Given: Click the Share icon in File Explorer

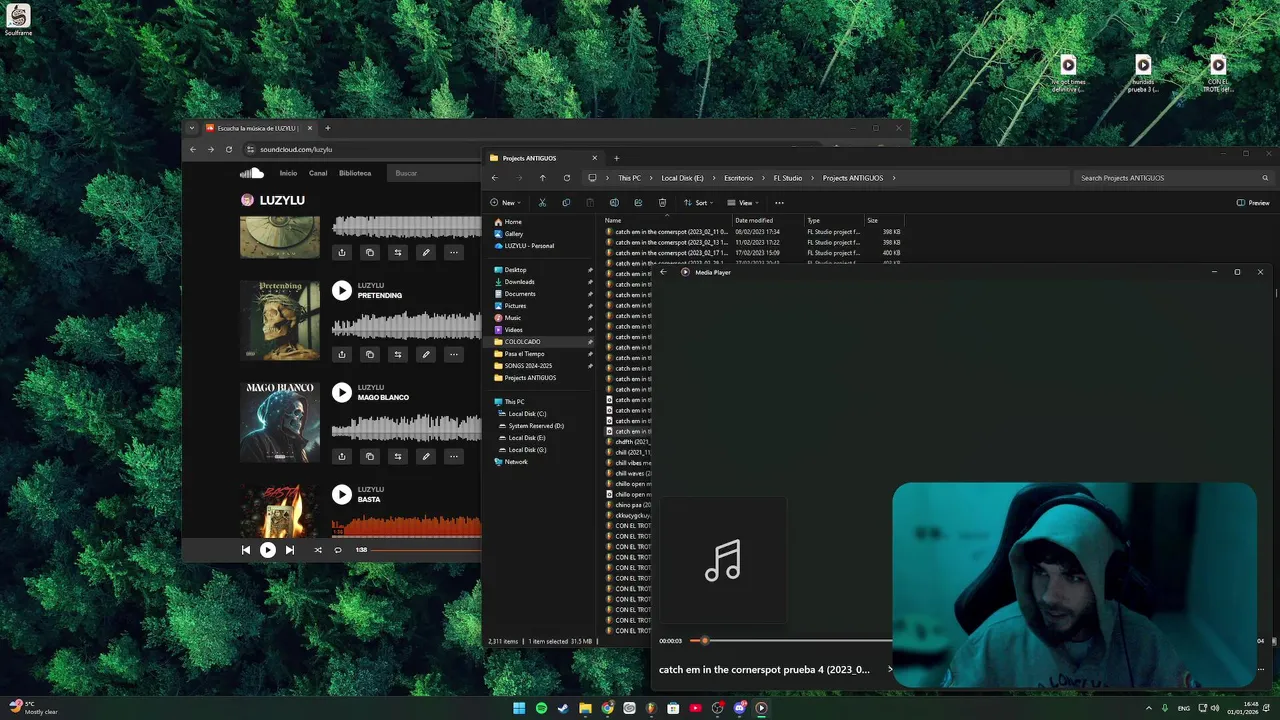Looking at the screenshot, I should pos(638,203).
